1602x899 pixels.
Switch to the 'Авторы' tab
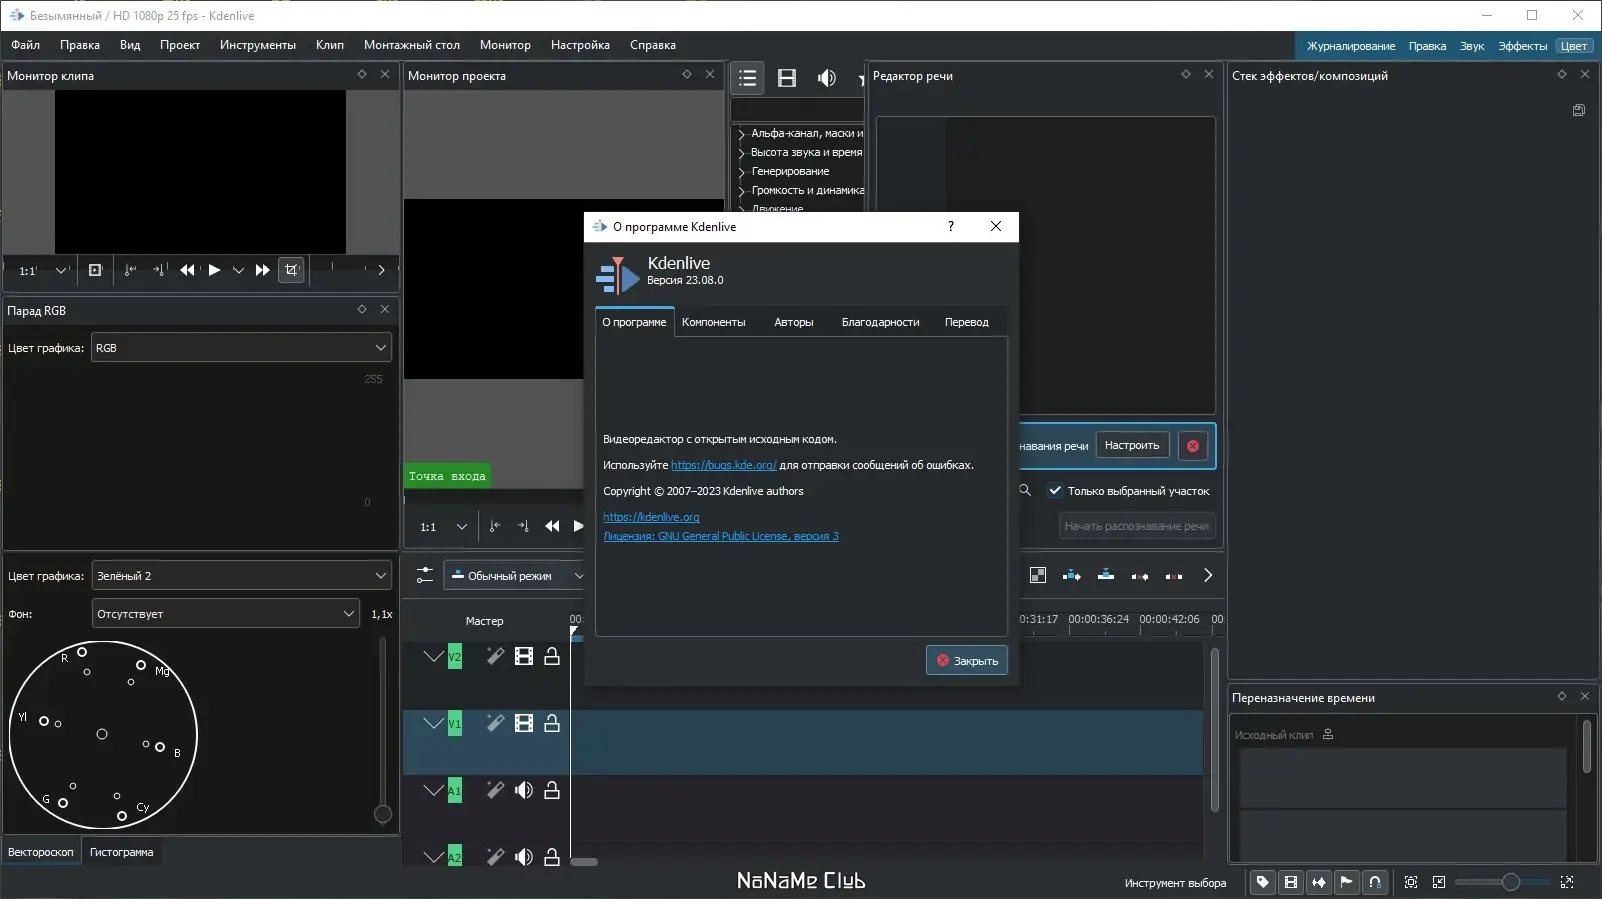point(793,322)
